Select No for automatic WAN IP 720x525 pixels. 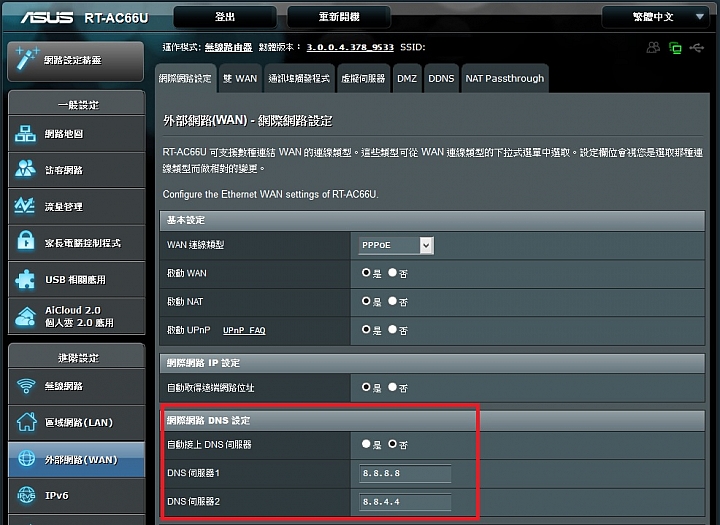[392, 387]
